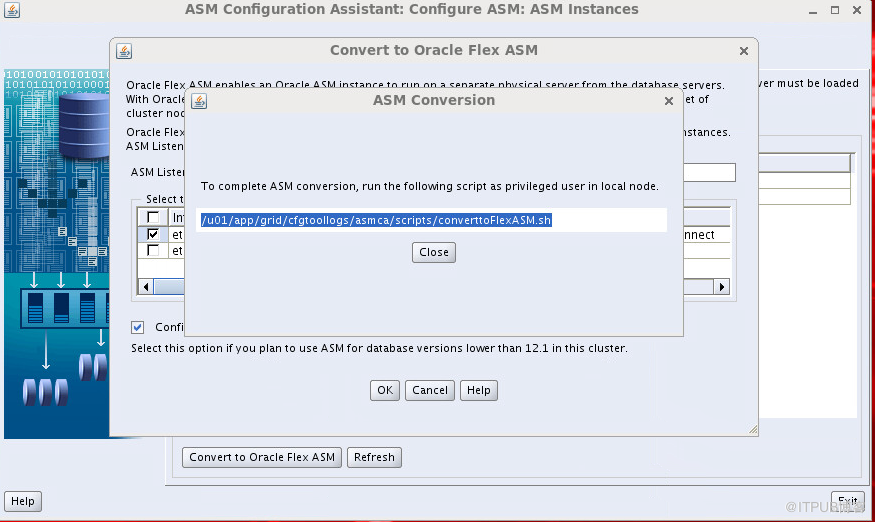Click the Java icon in ASM Conversion title
The image size is (875, 522).
coord(199,101)
